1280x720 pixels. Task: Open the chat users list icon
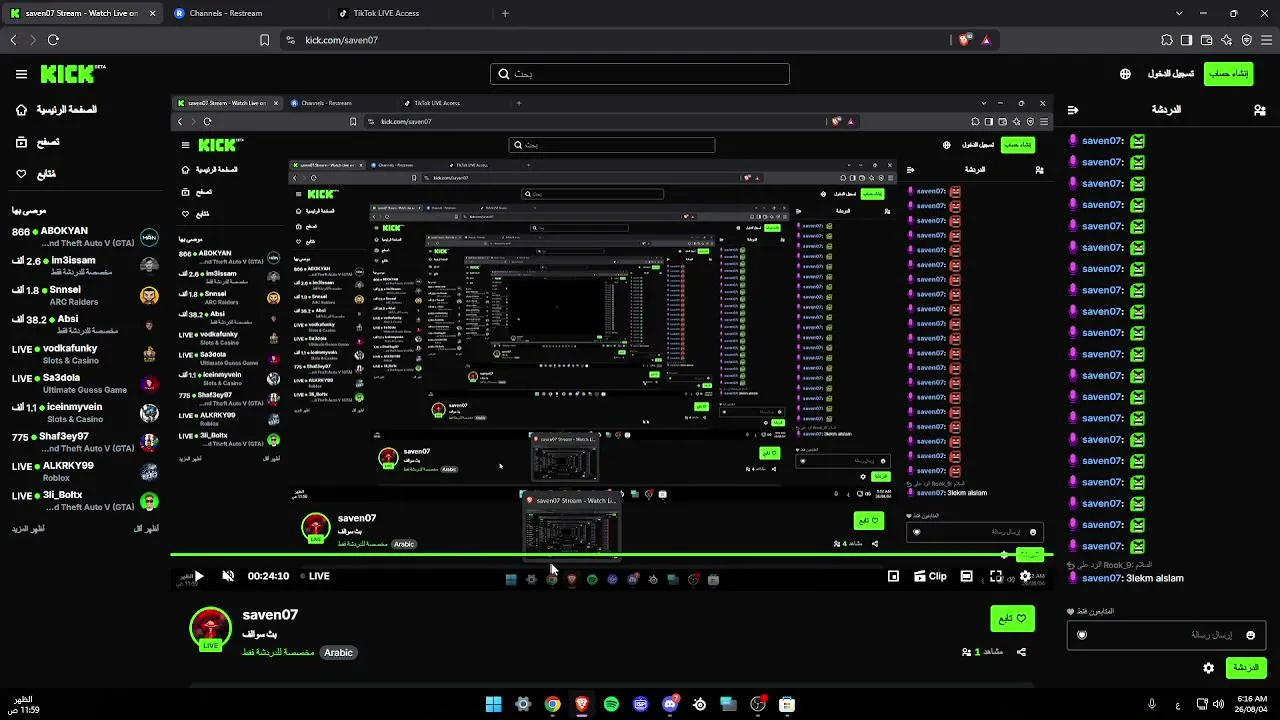click(1259, 110)
